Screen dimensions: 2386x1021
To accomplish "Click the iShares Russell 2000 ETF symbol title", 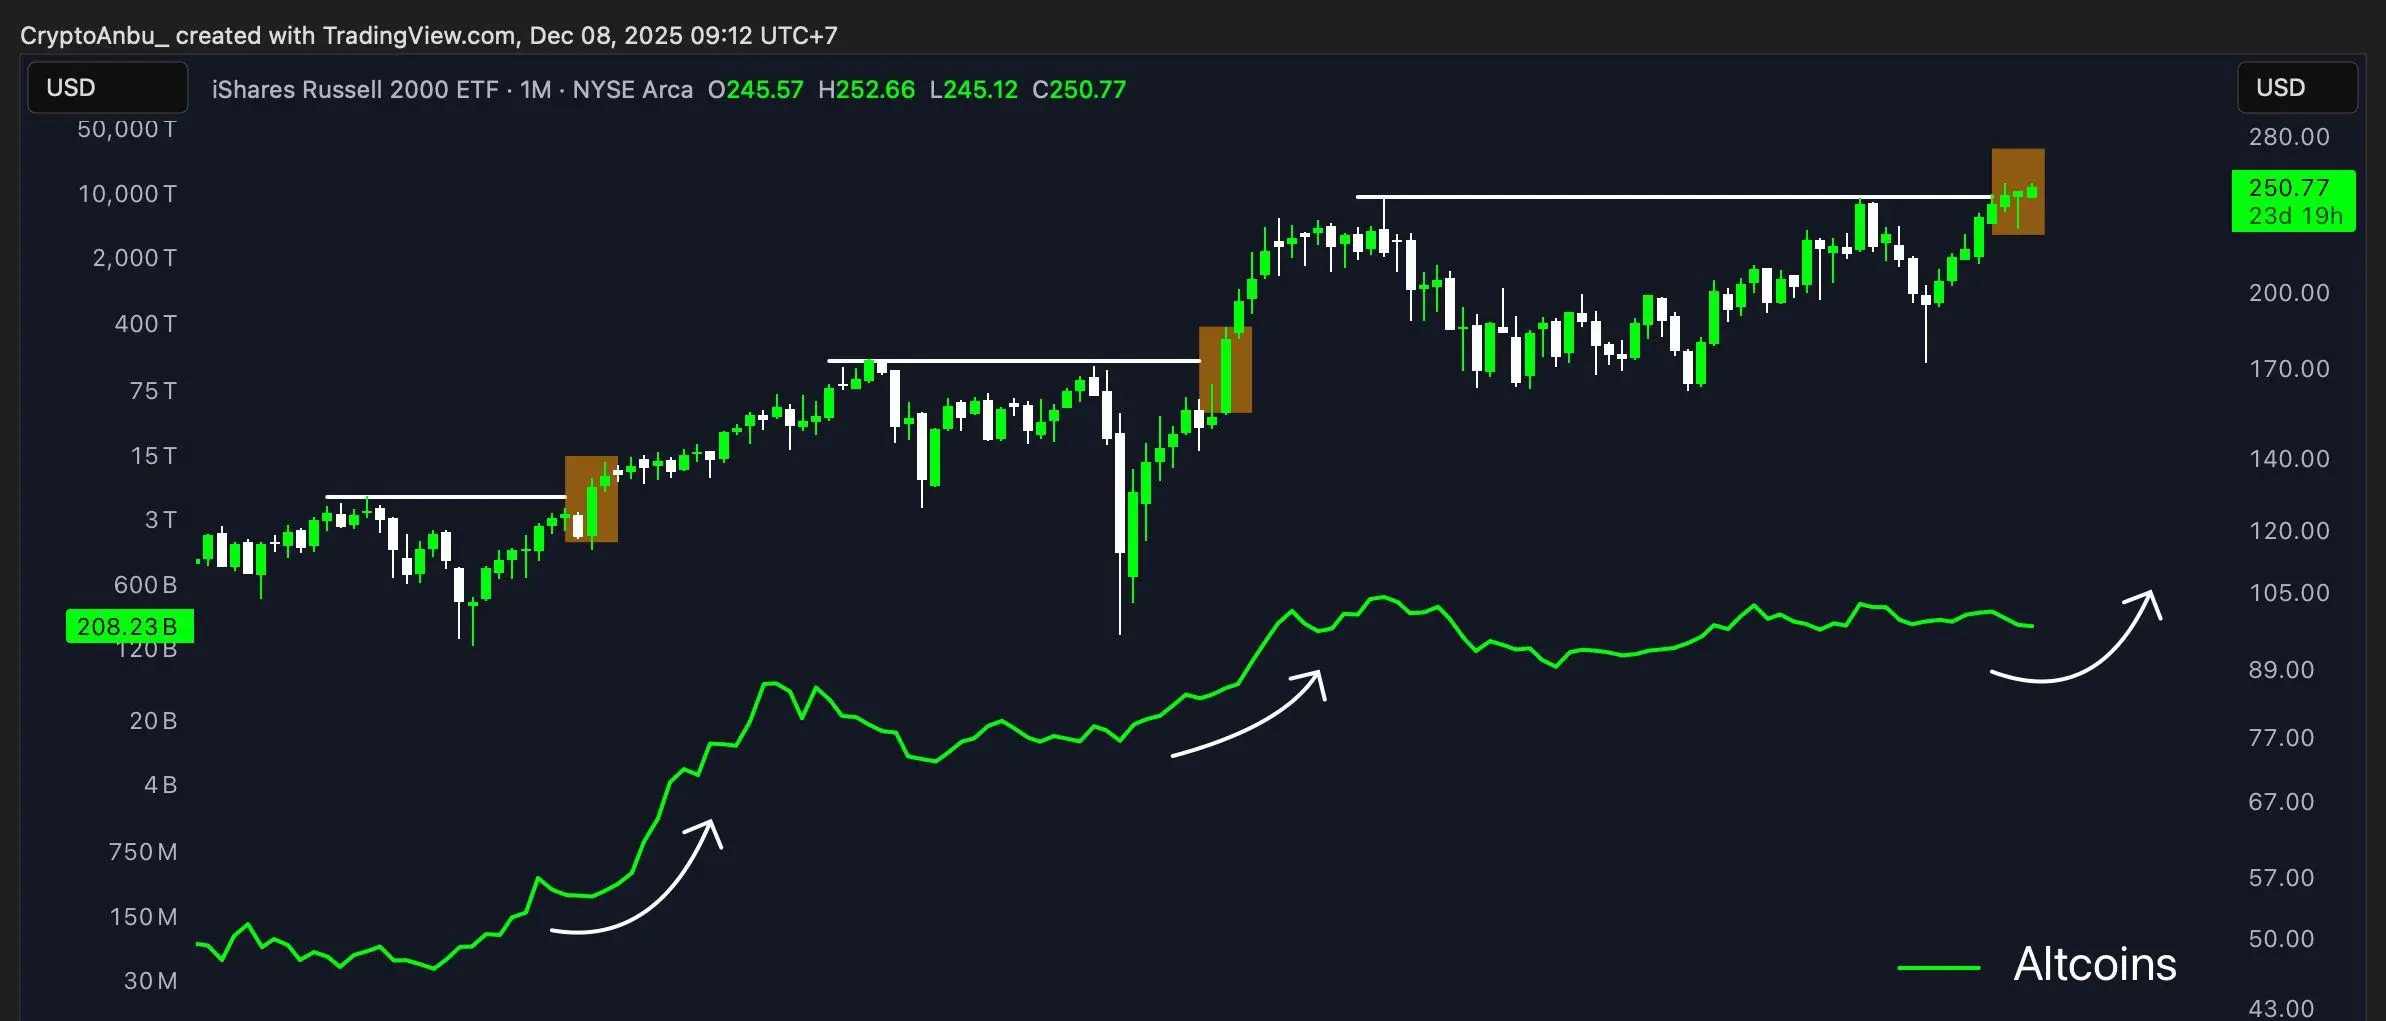I will click(355, 90).
